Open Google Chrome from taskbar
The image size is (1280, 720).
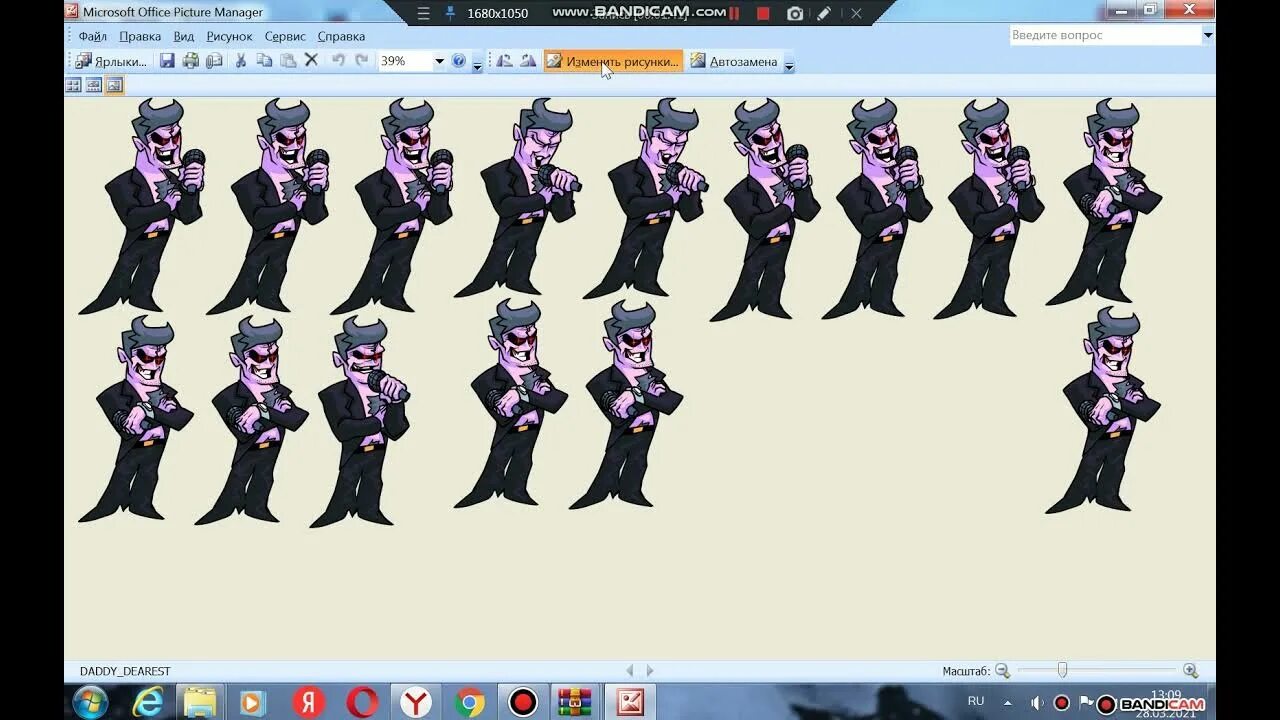pos(469,703)
